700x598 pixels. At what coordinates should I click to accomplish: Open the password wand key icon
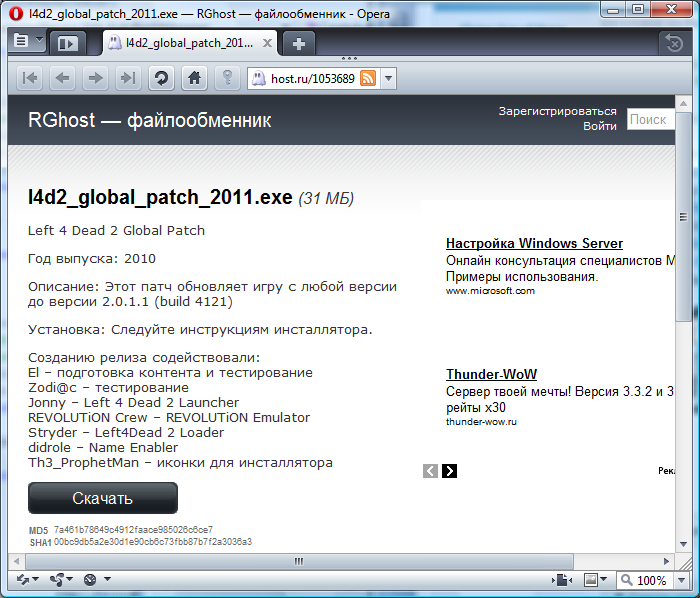(227, 78)
